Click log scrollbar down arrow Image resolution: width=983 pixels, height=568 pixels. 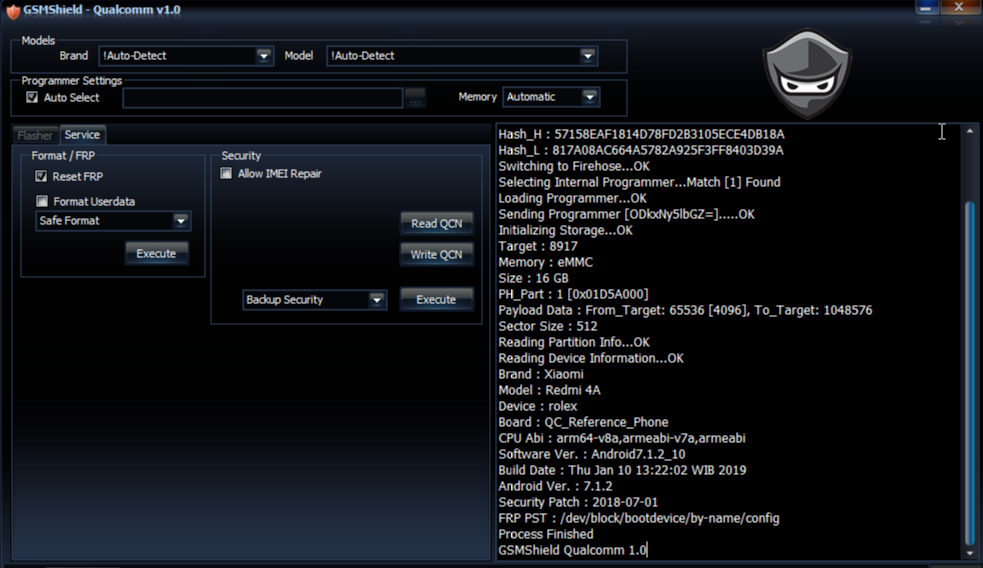[970, 553]
